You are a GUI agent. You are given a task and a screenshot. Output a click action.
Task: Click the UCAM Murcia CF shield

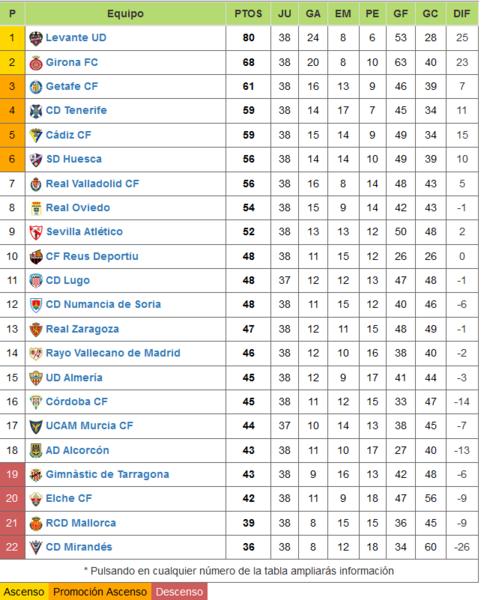[x=36, y=426]
